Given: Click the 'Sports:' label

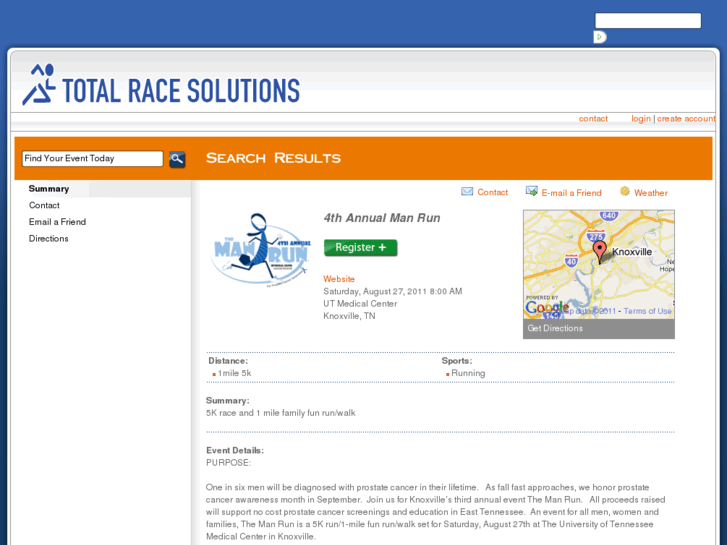Looking at the screenshot, I should pos(457,360).
